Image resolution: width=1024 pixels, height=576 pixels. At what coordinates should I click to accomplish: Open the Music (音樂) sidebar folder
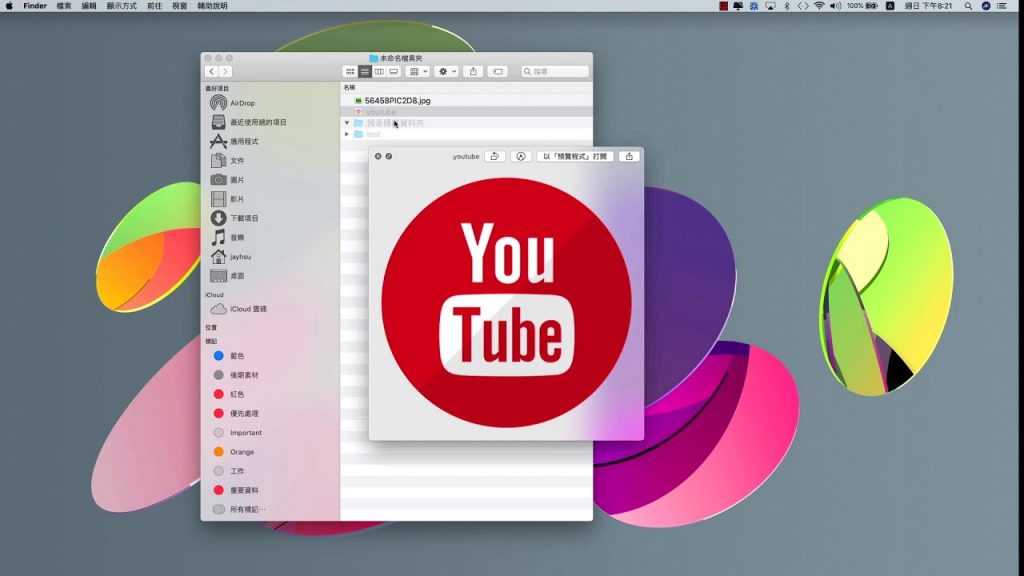(x=236, y=237)
